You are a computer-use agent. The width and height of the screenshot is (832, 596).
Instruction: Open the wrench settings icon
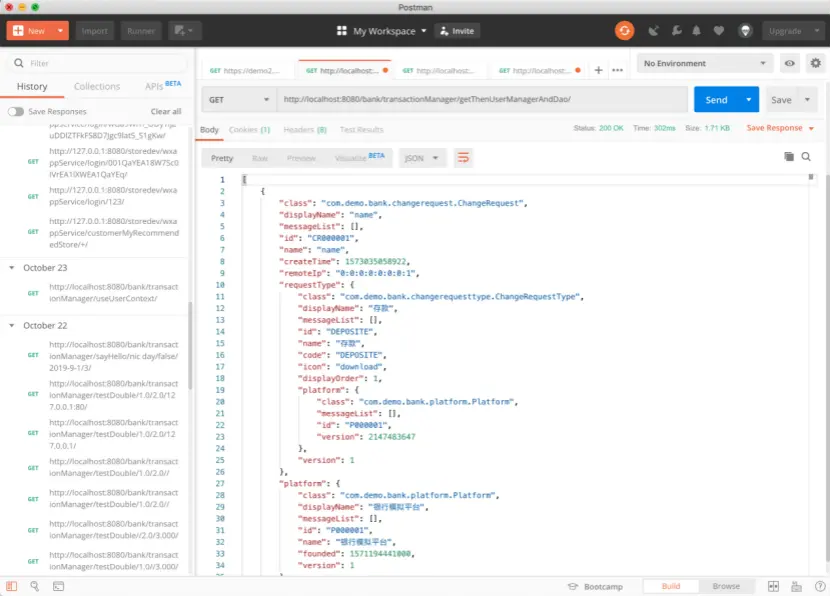click(676, 31)
